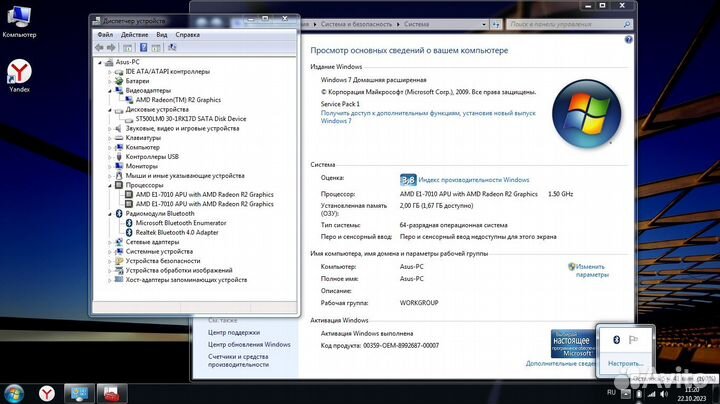Click the Клавиатуры keyboard icon
This screenshot has height=404, width=720.
click(119, 138)
